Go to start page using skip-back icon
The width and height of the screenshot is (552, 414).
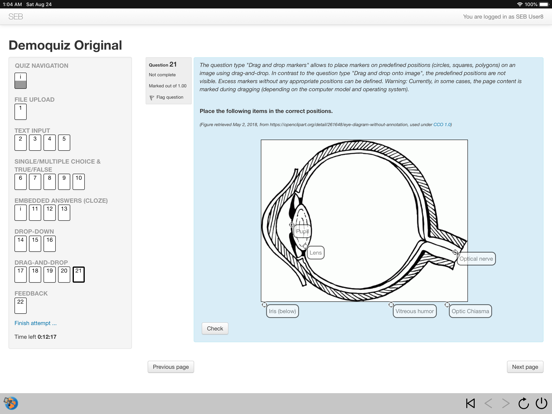click(470, 403)
